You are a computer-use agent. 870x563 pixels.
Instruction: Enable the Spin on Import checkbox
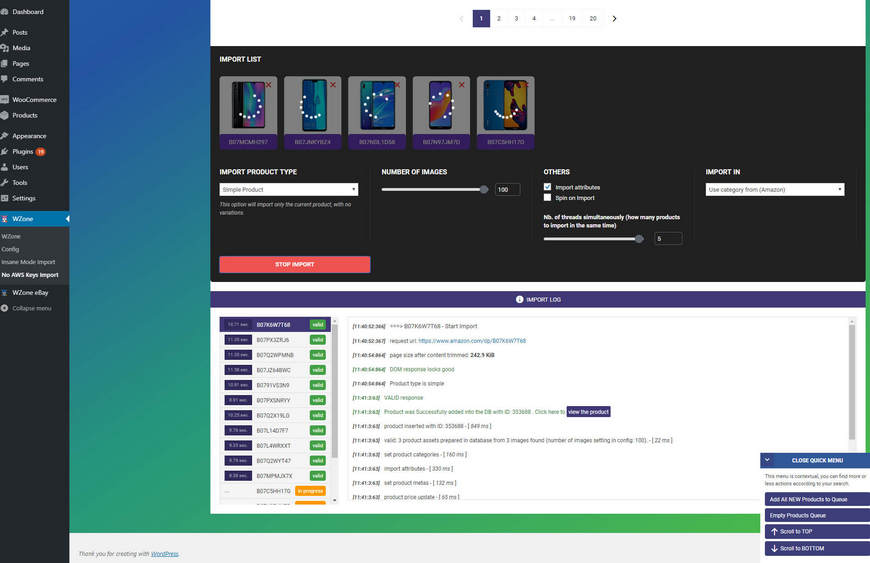[547, 198]
